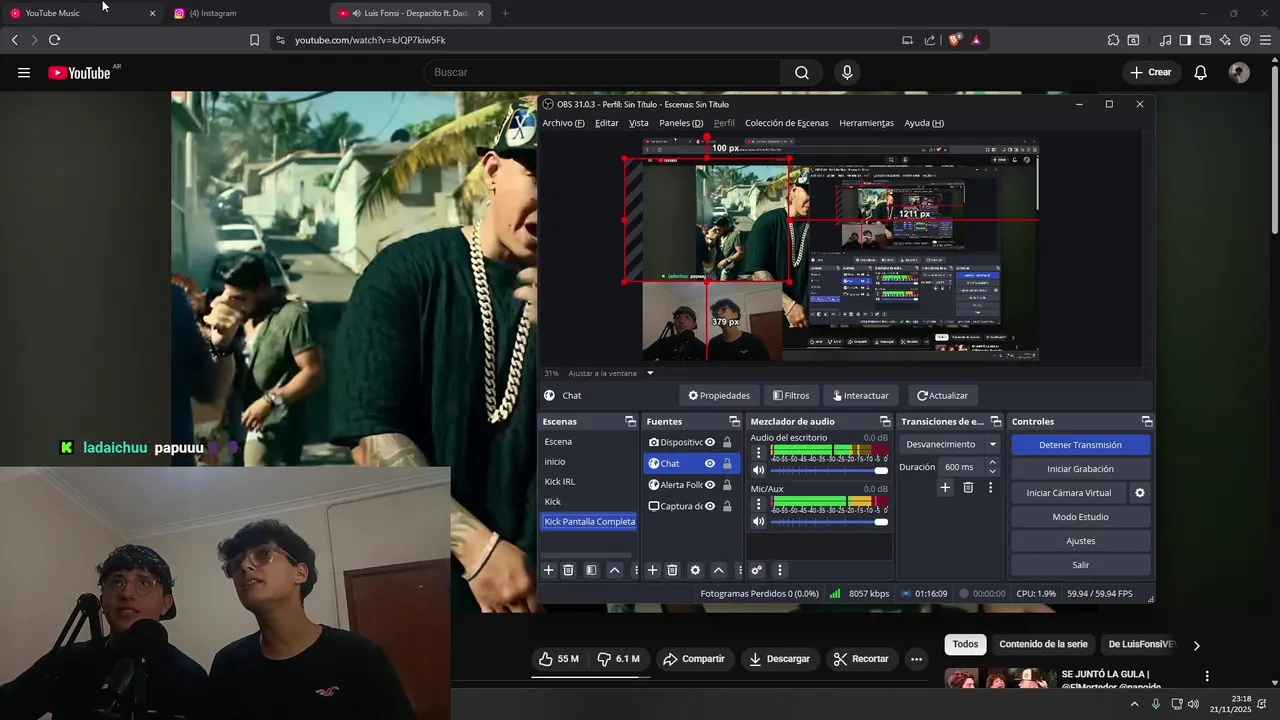The width and height of the screenshot is (1280, 720).
Task: Add a new source with Fuentes plus
Action: pos(652,570)
